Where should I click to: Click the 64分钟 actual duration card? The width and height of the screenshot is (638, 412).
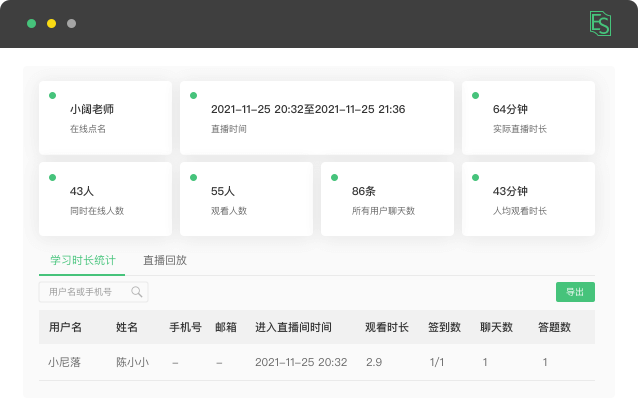[x=528, y=118]
